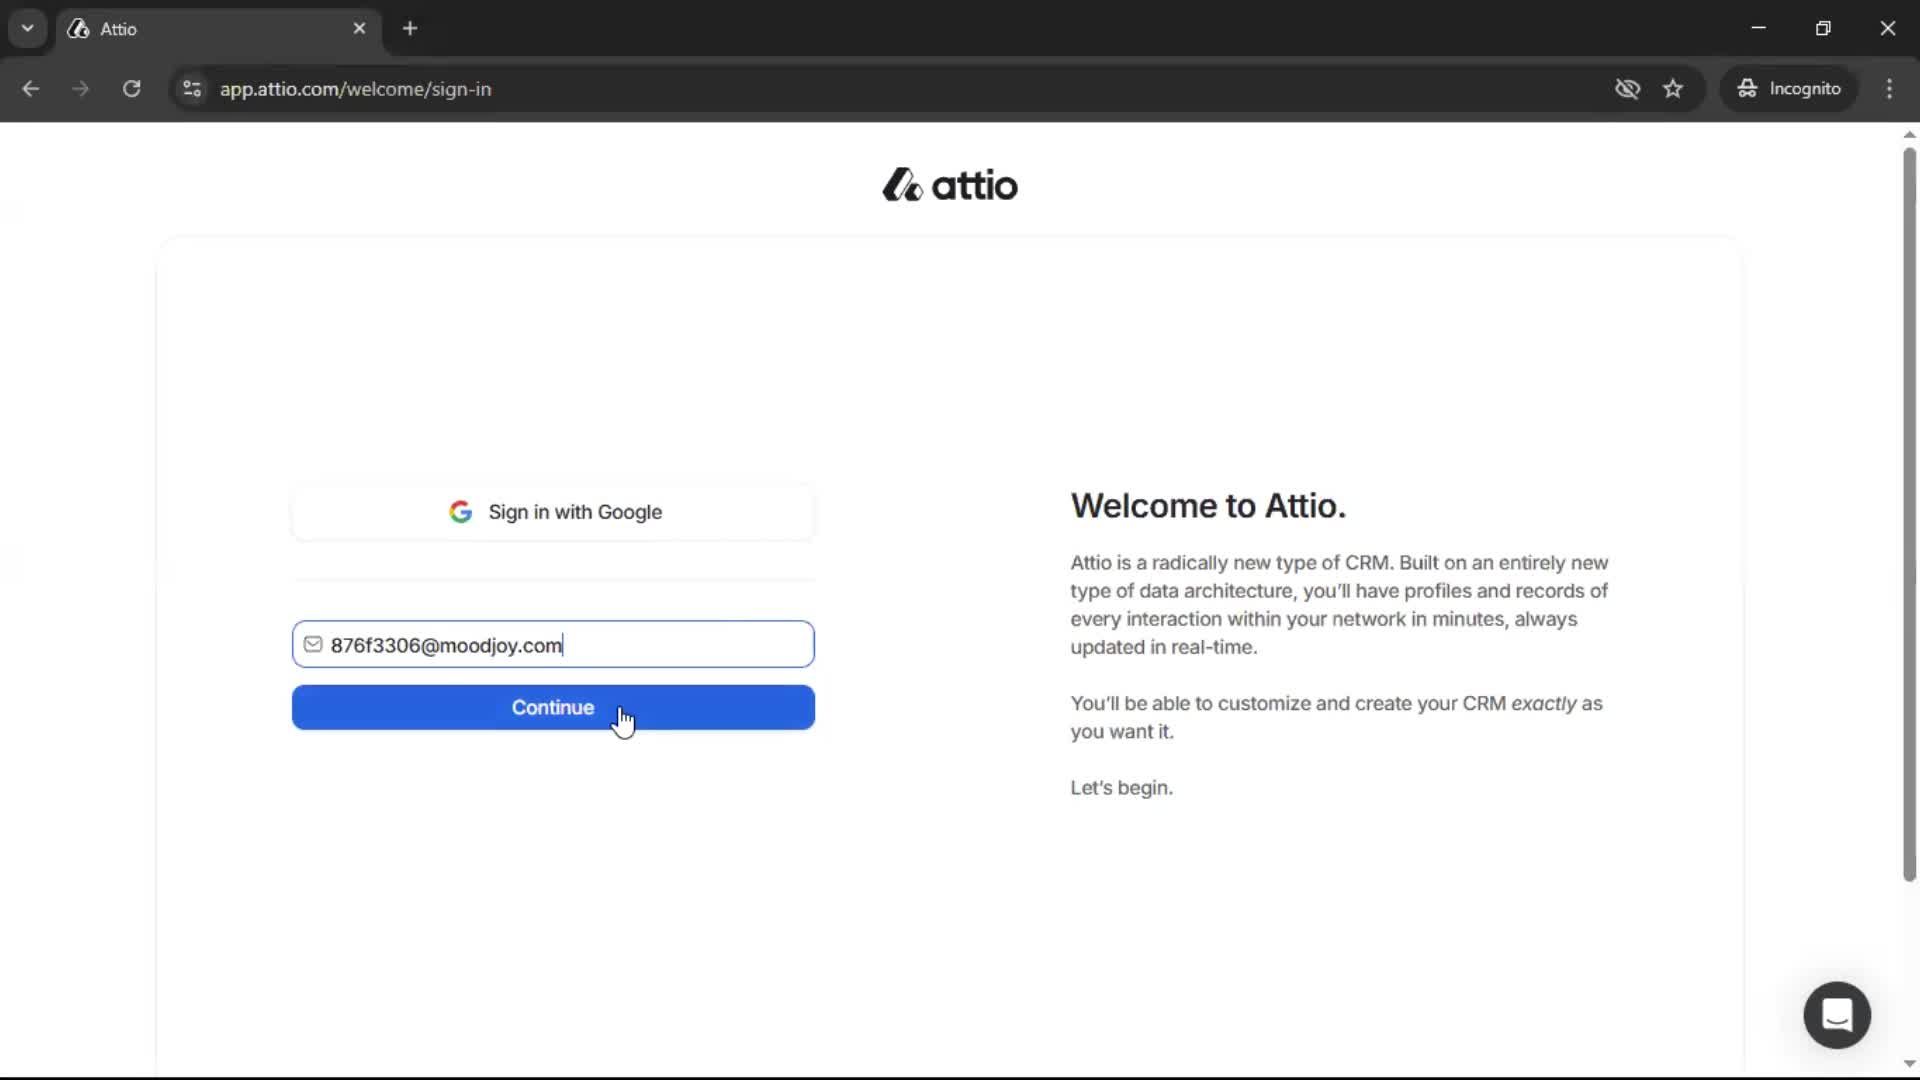Click the Attio logo at page top
The width and height of the screenshot is (1920, 1080).
coord(950,185)
